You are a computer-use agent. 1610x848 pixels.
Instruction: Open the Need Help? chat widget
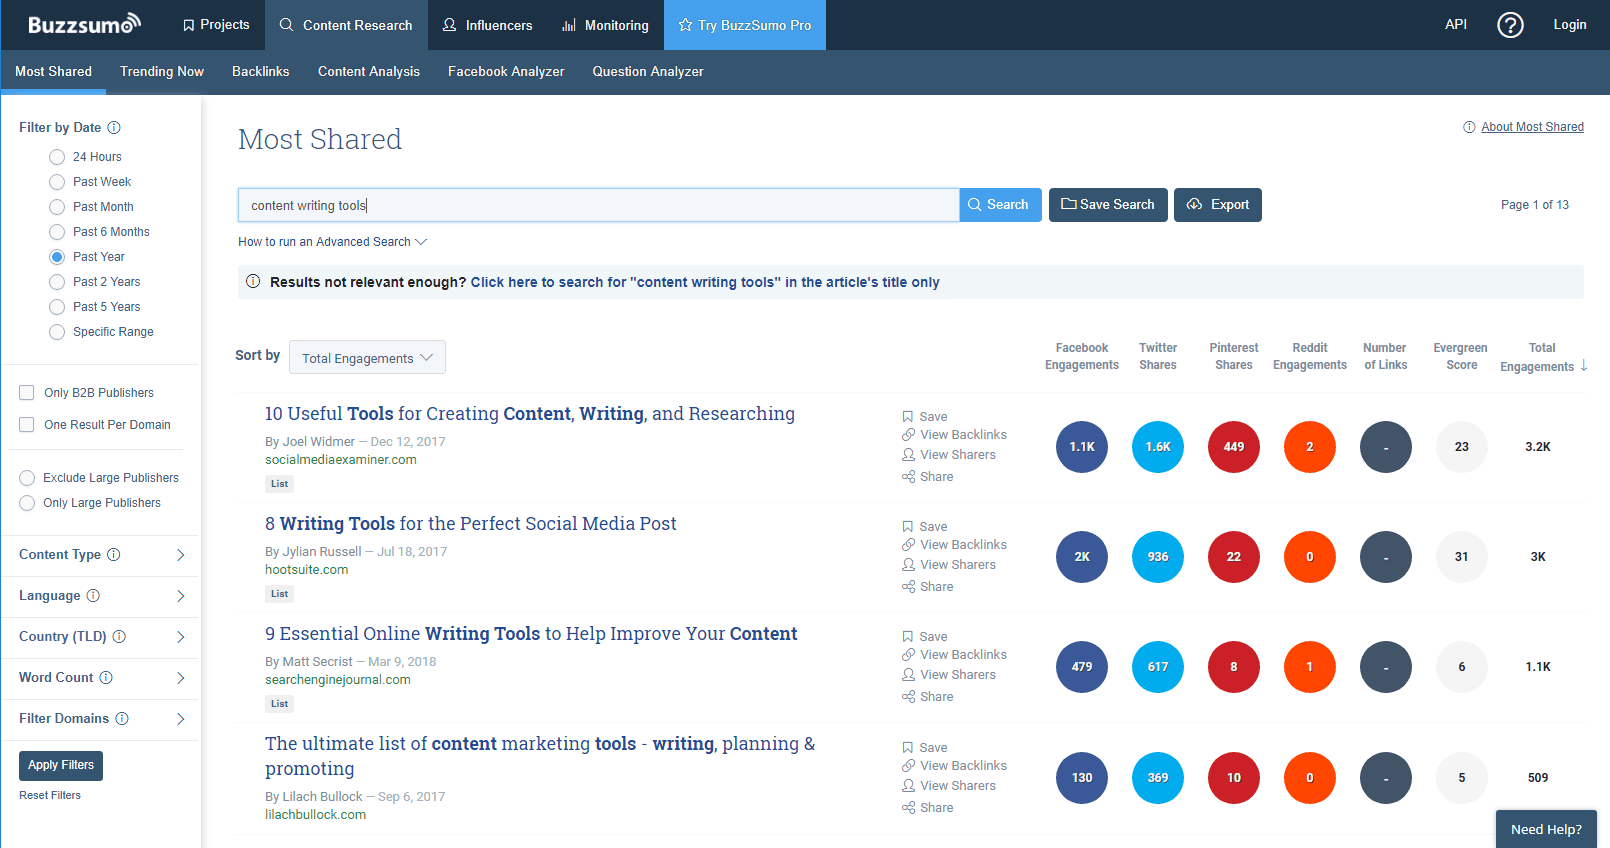click(1546, 829)
